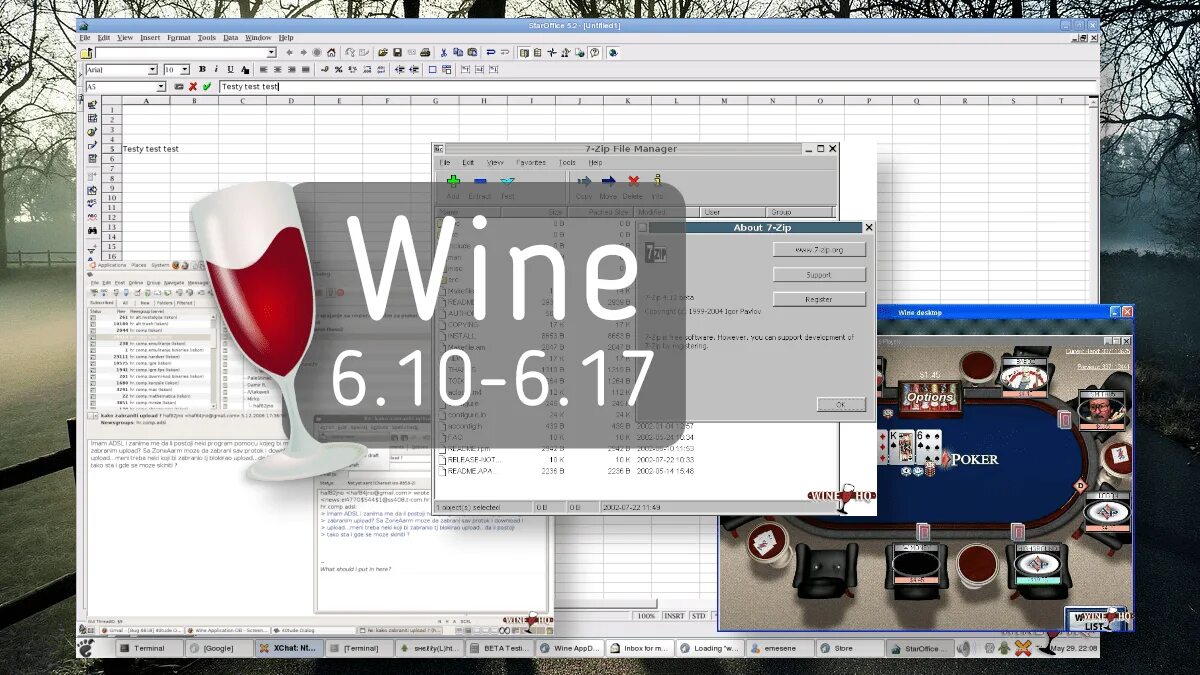Click Register button in About 7-Zip
Image resolution: width=1200 pixels, height=675 pixels.
[x=819, y=299]
